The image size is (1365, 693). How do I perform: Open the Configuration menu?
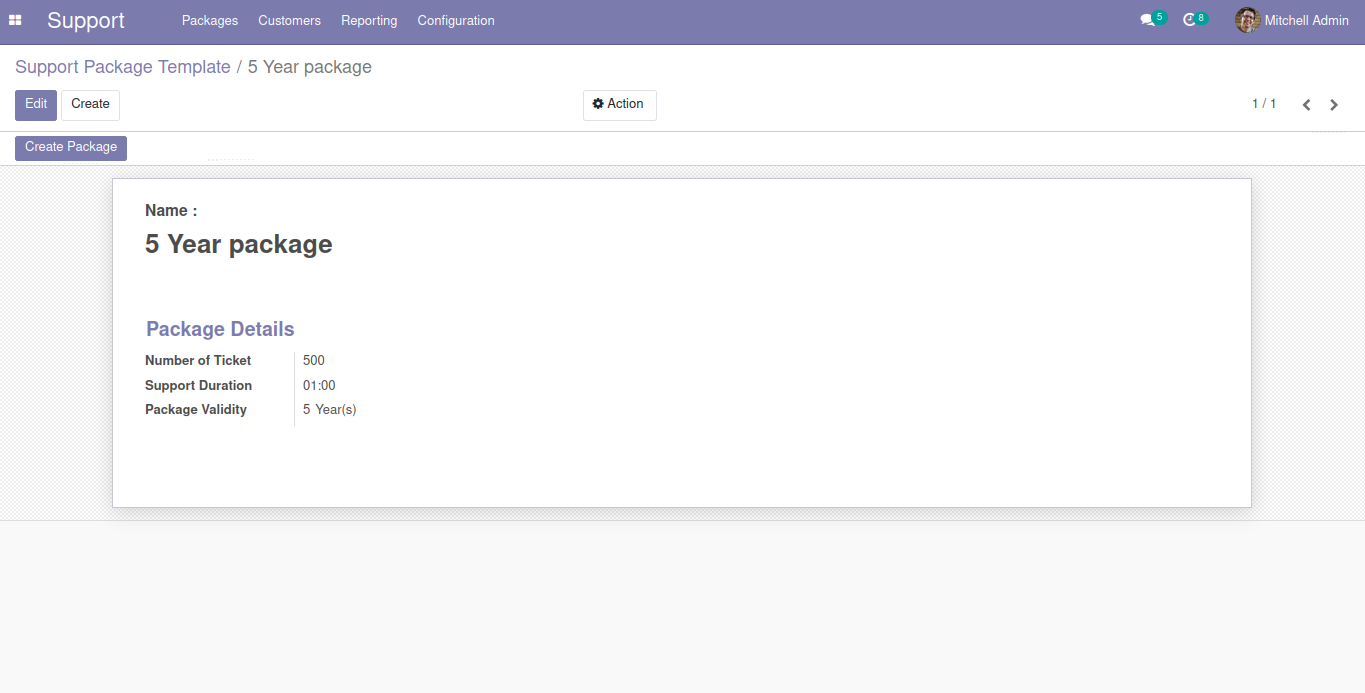[456, 20]
